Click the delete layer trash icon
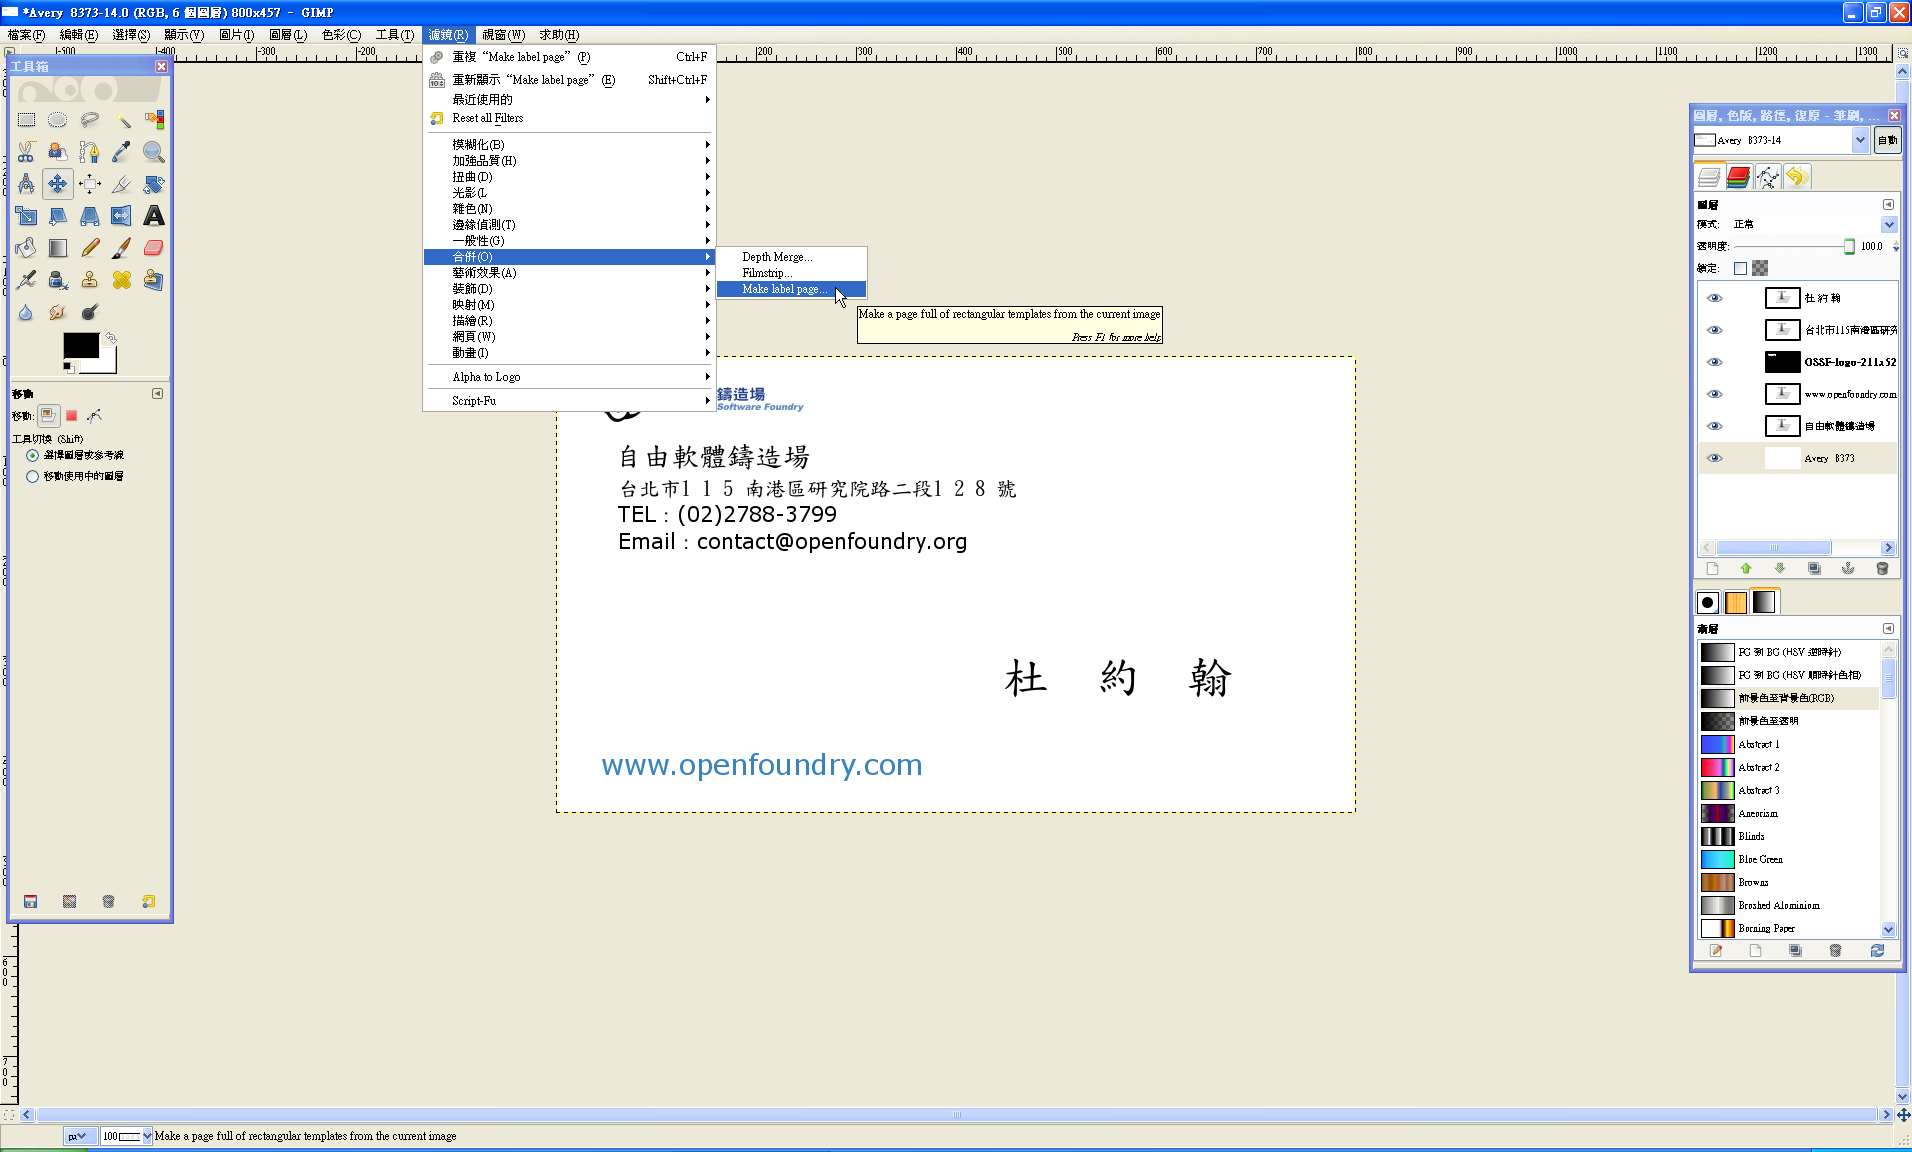 tap(1882, 569)
